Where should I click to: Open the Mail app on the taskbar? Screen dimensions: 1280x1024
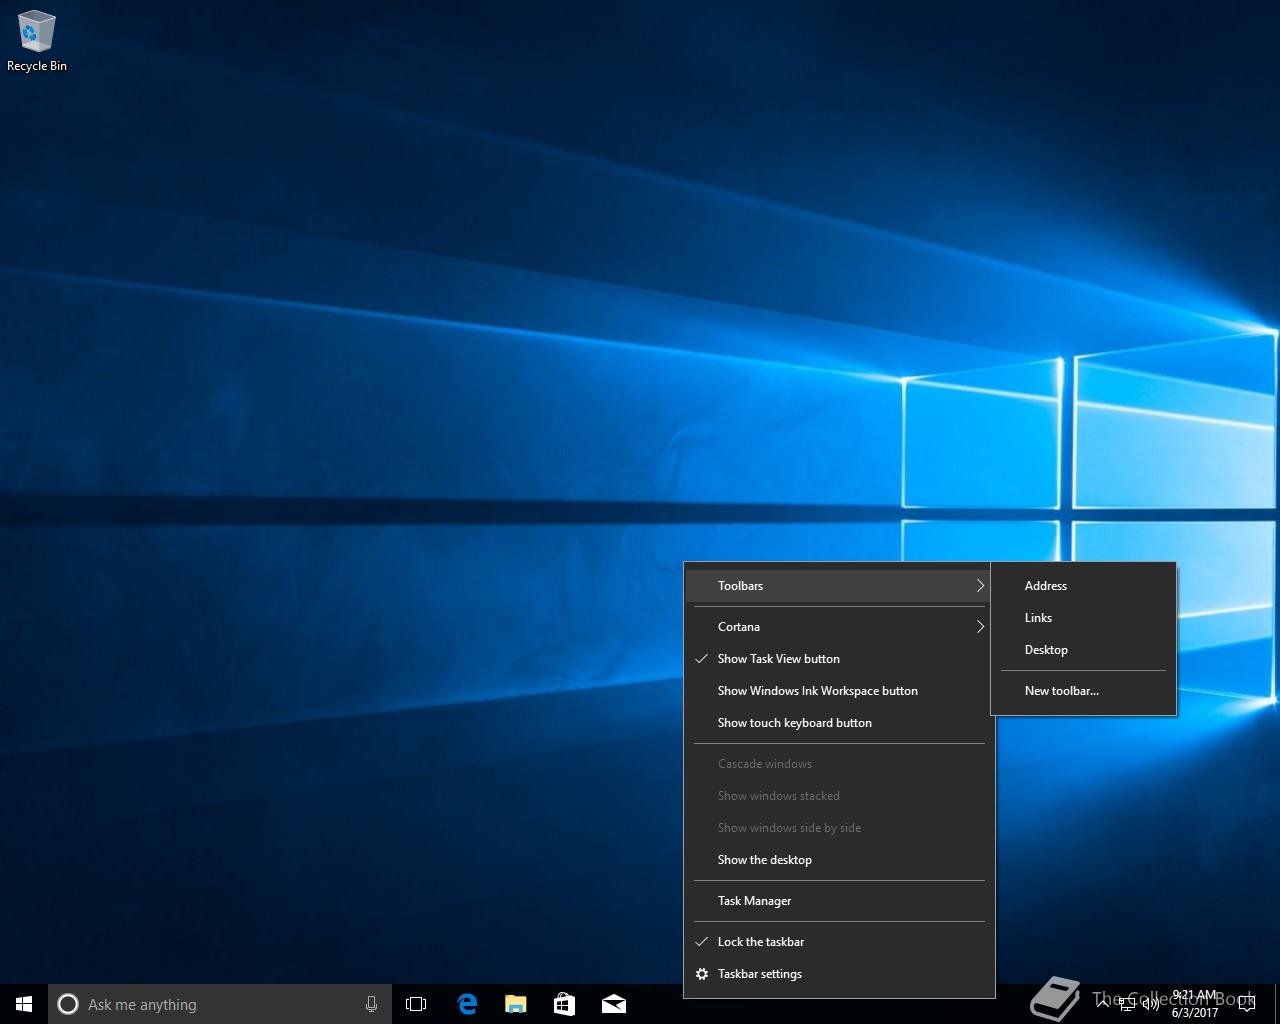614,1004
